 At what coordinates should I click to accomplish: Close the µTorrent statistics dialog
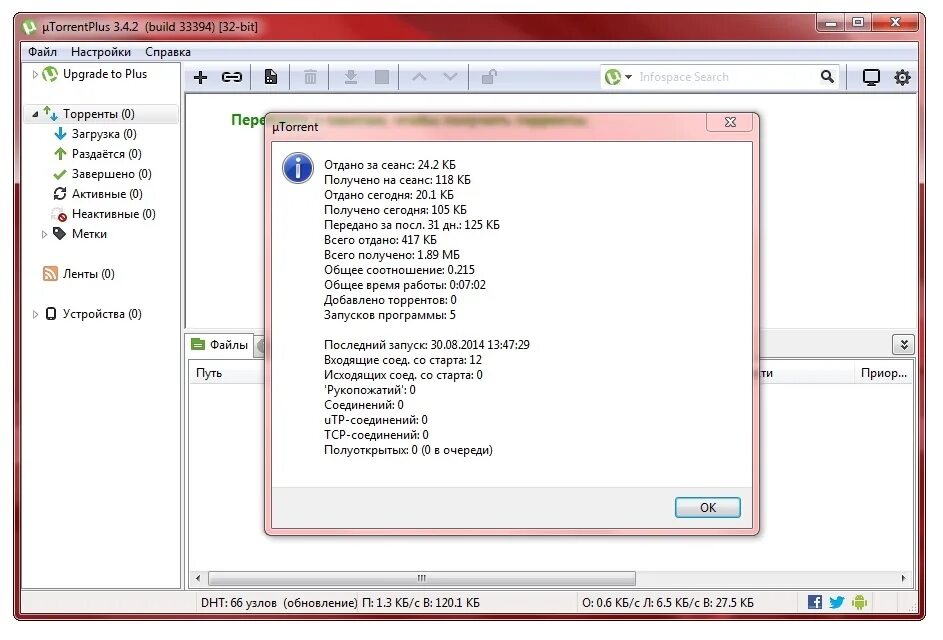730,122
